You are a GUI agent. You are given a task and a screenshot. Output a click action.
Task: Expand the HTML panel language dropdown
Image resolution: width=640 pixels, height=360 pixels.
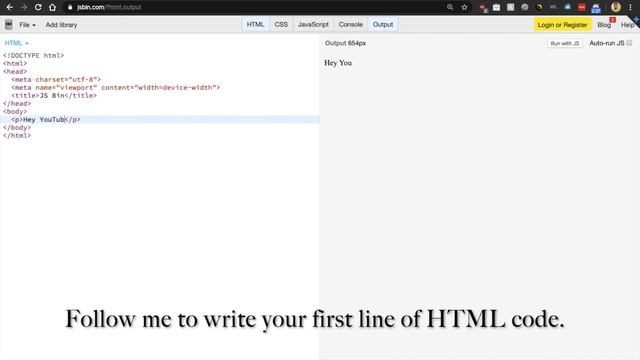point(16,43)
